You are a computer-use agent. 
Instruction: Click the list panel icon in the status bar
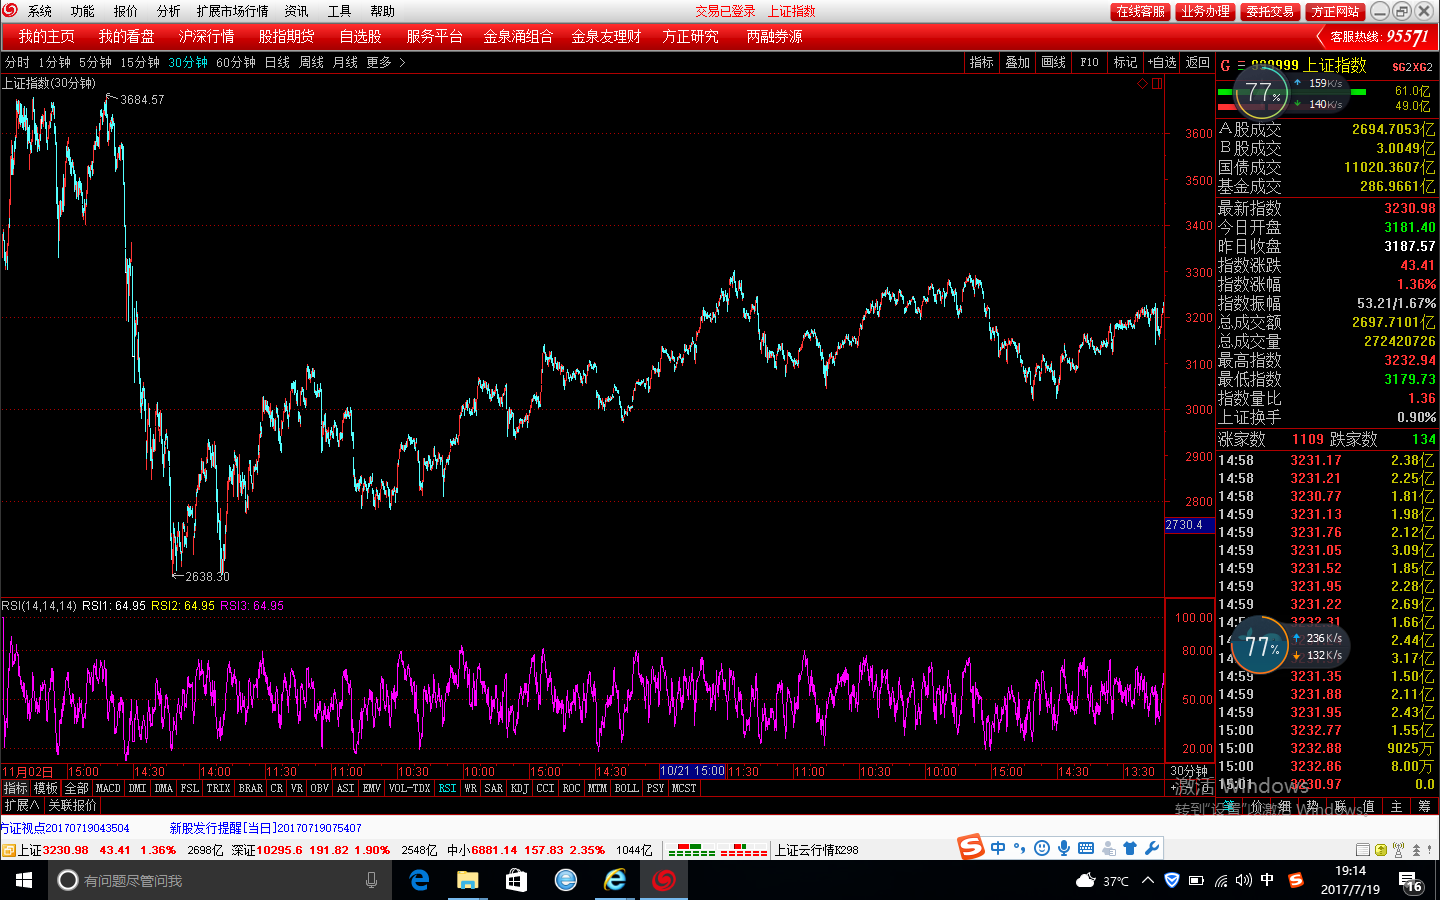pyautogui.click(x=1363, y=850)
